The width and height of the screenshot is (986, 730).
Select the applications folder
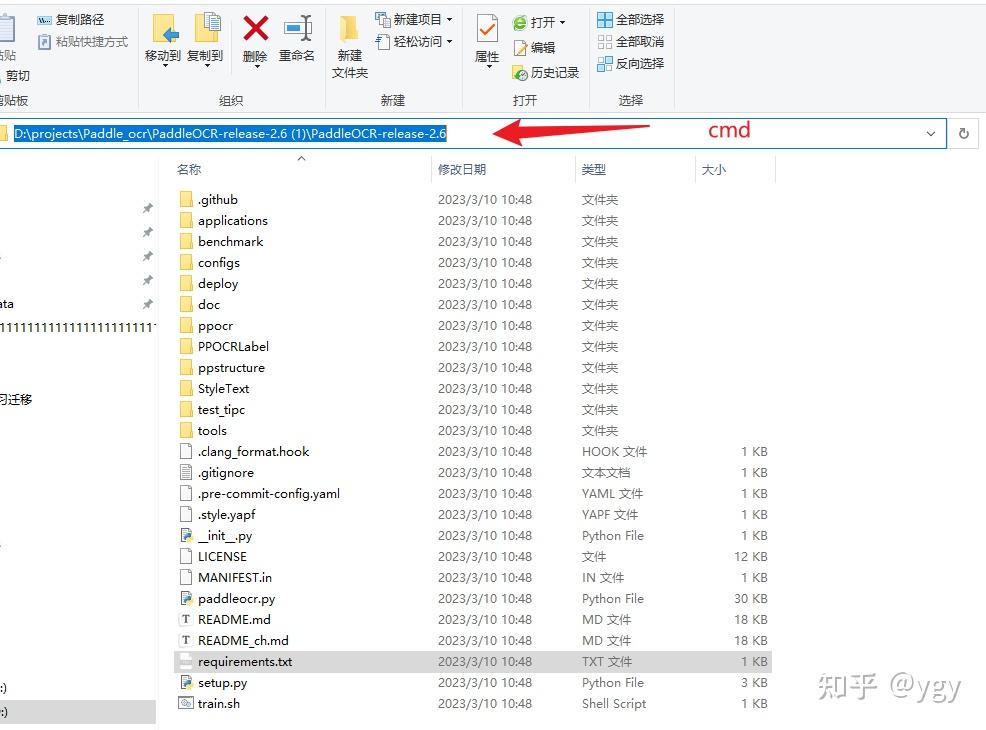click(233, 221)
